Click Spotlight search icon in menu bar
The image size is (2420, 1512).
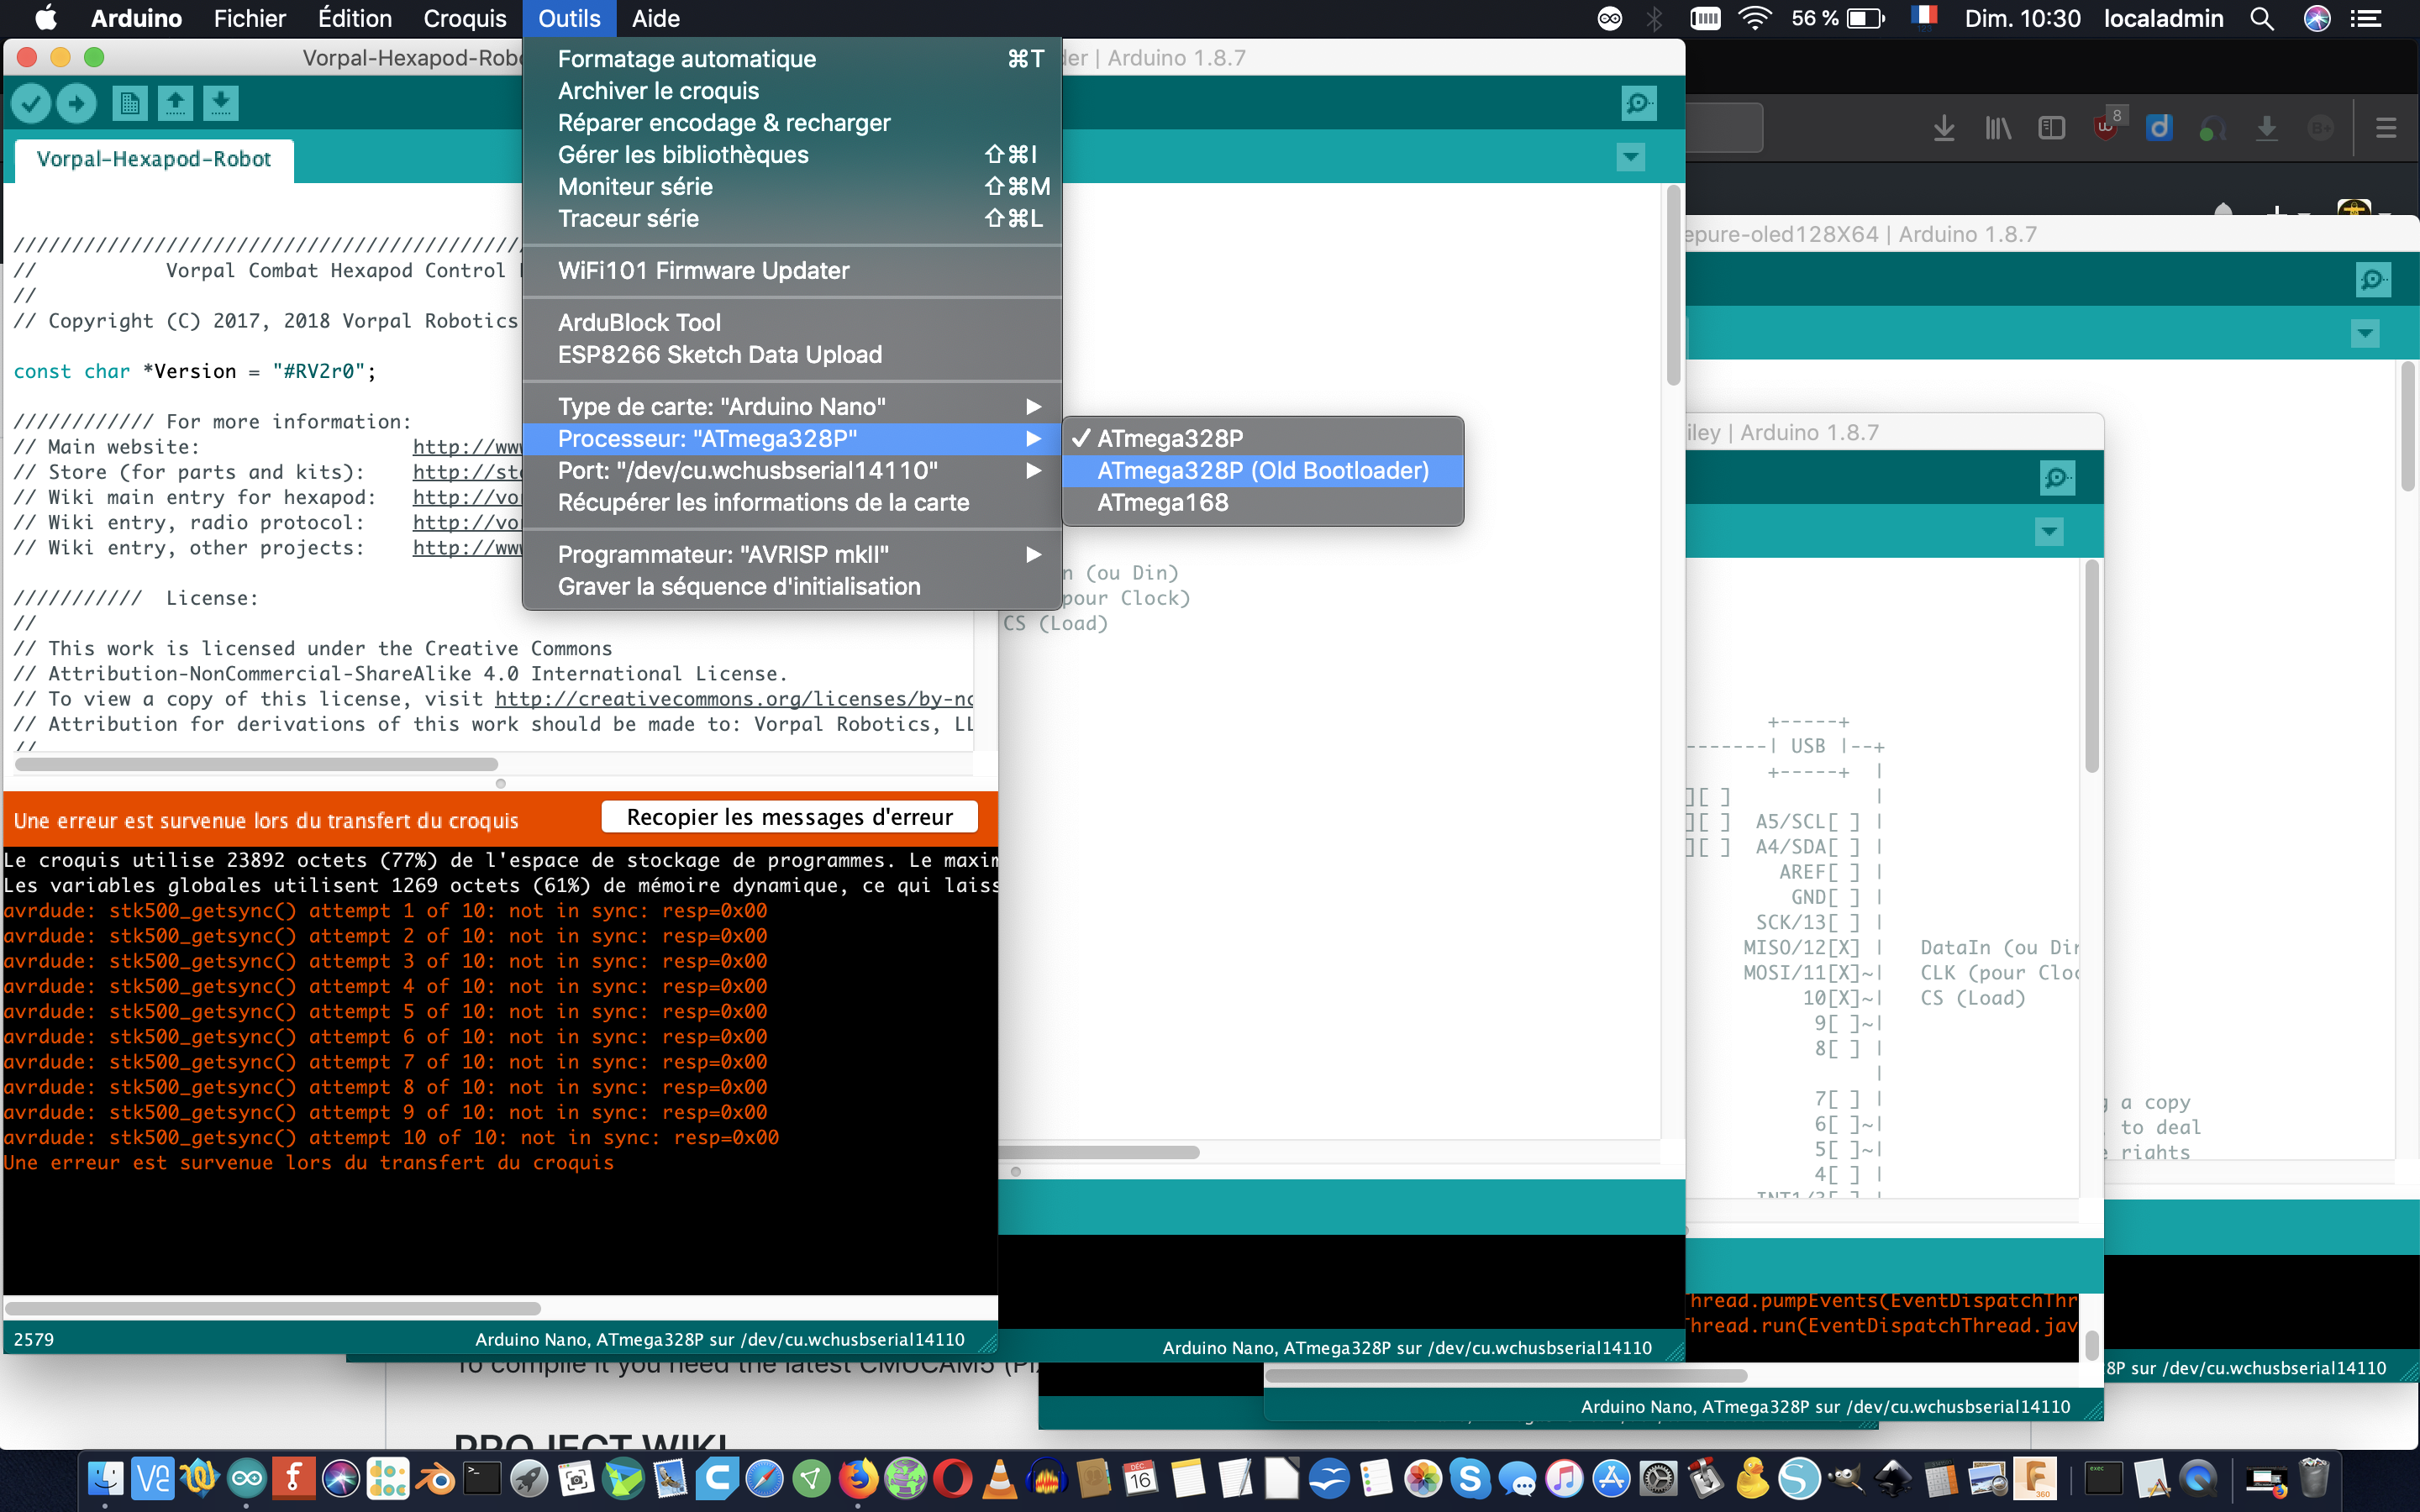(2261, 19)
